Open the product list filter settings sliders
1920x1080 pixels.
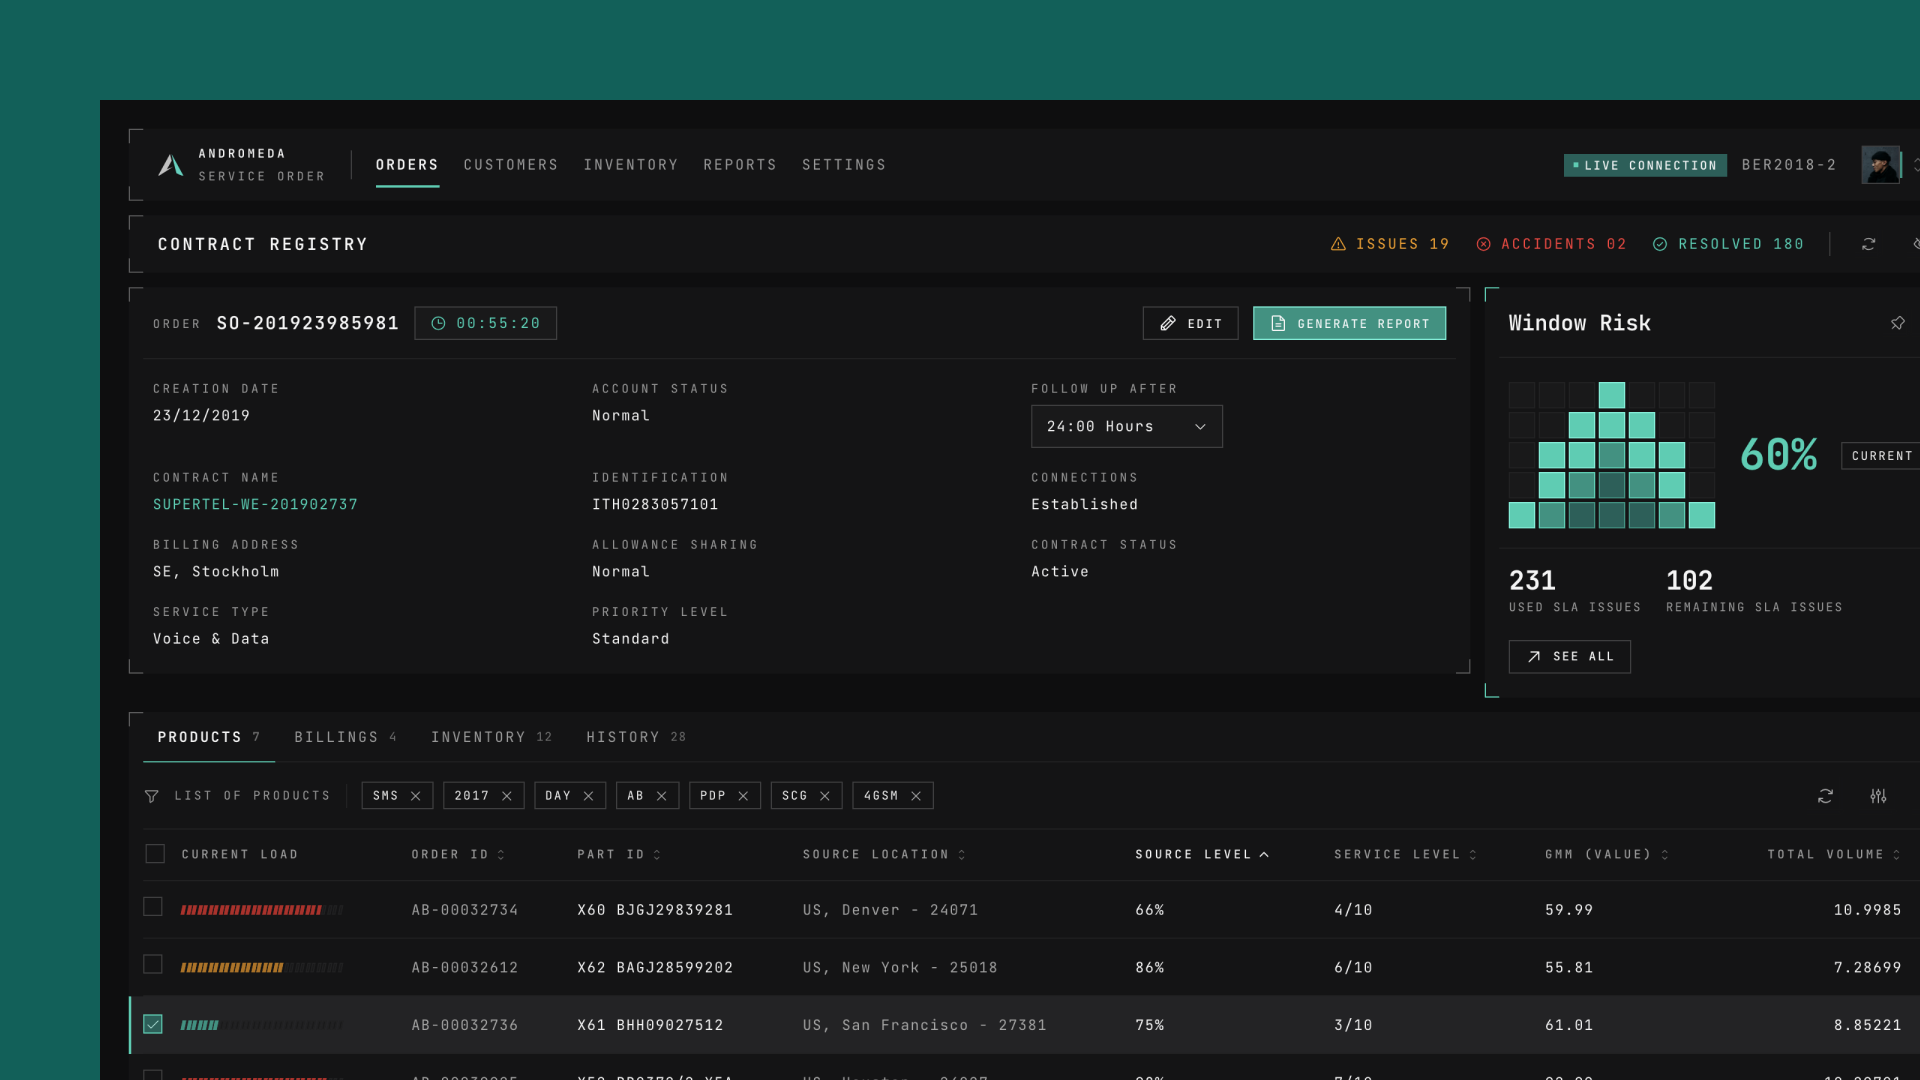1878,796
